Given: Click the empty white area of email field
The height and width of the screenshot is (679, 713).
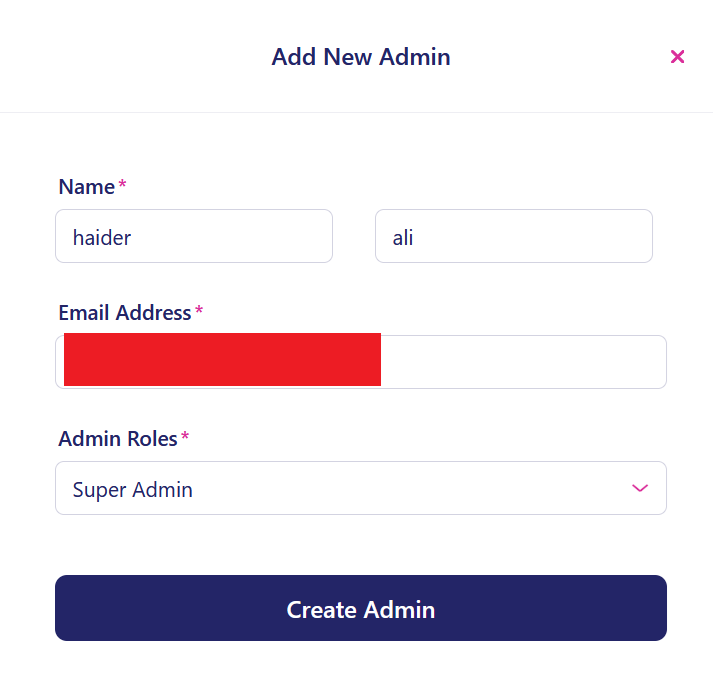Looking at the screenshot, I should click(520, 362).
